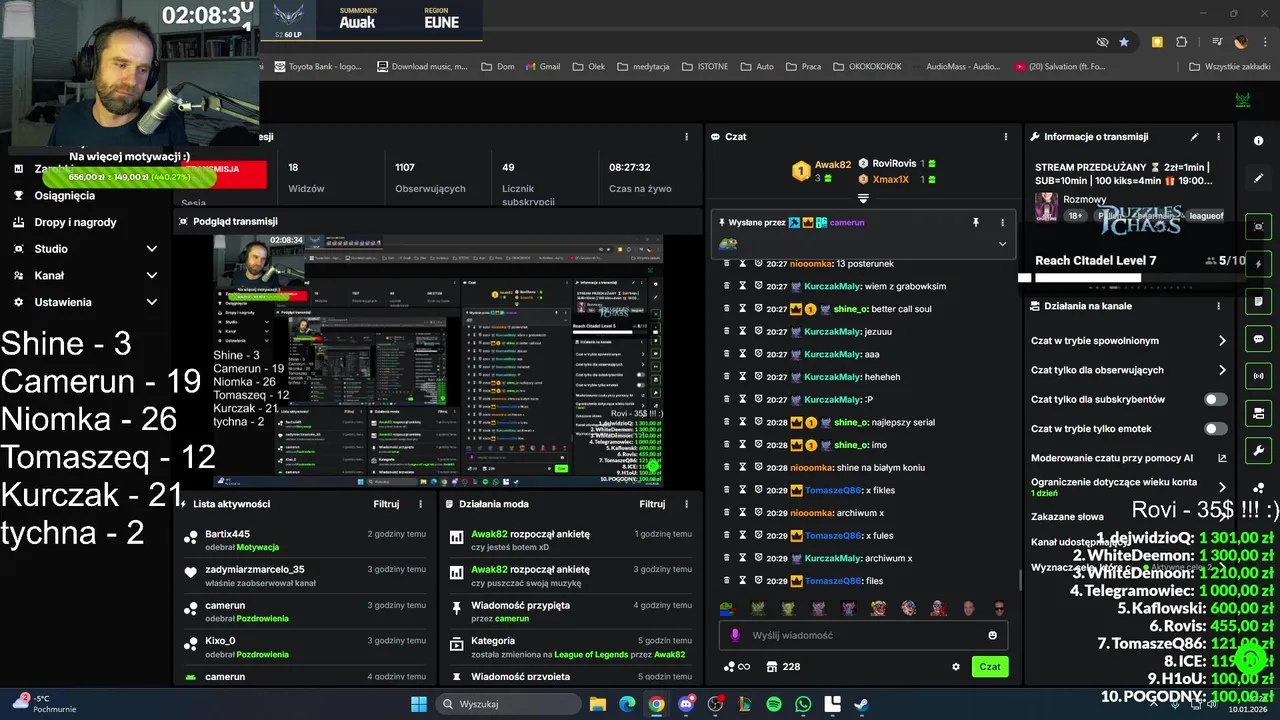Image resolution: width=1280 pixels, height=720 pixels.
Task: Open the pinned message three-dot menu
Action: (1002, 222)
